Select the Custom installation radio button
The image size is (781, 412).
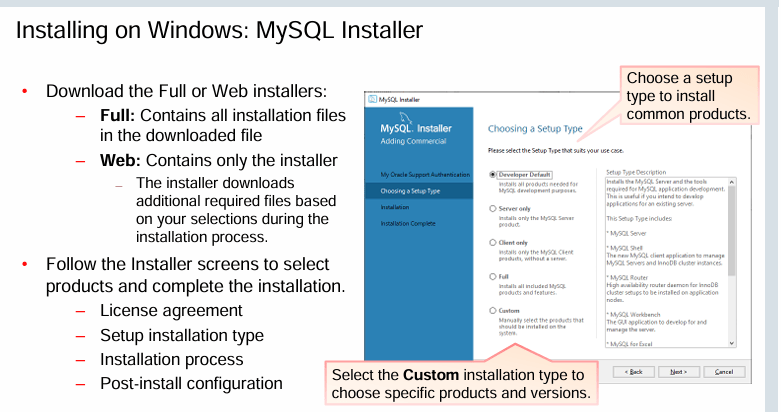point(492,310)
